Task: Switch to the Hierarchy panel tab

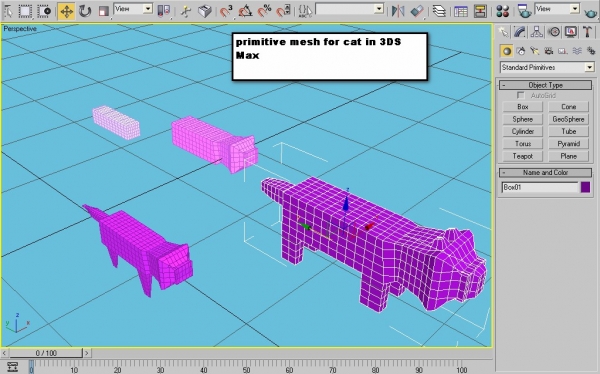Action: click(536, 32)
